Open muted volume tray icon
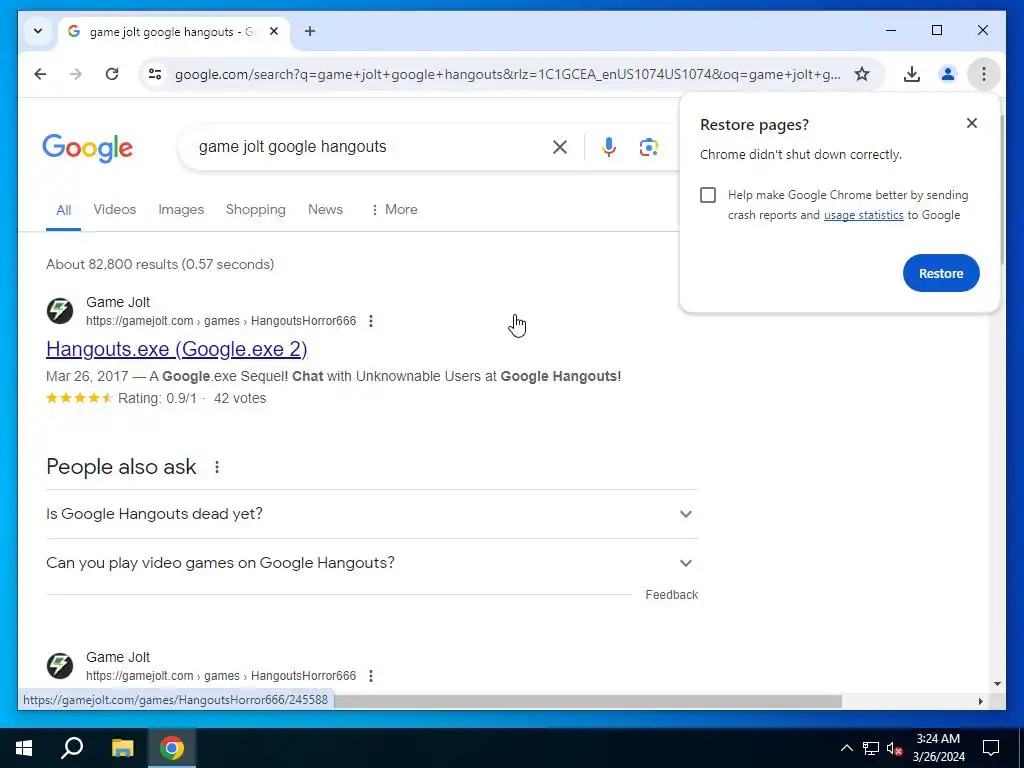 pos(894,748)
